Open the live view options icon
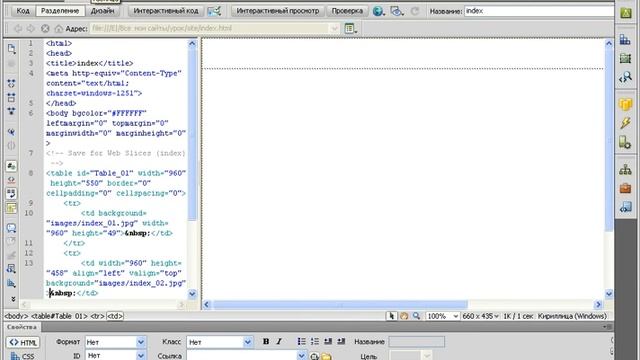 click(214, 11)
